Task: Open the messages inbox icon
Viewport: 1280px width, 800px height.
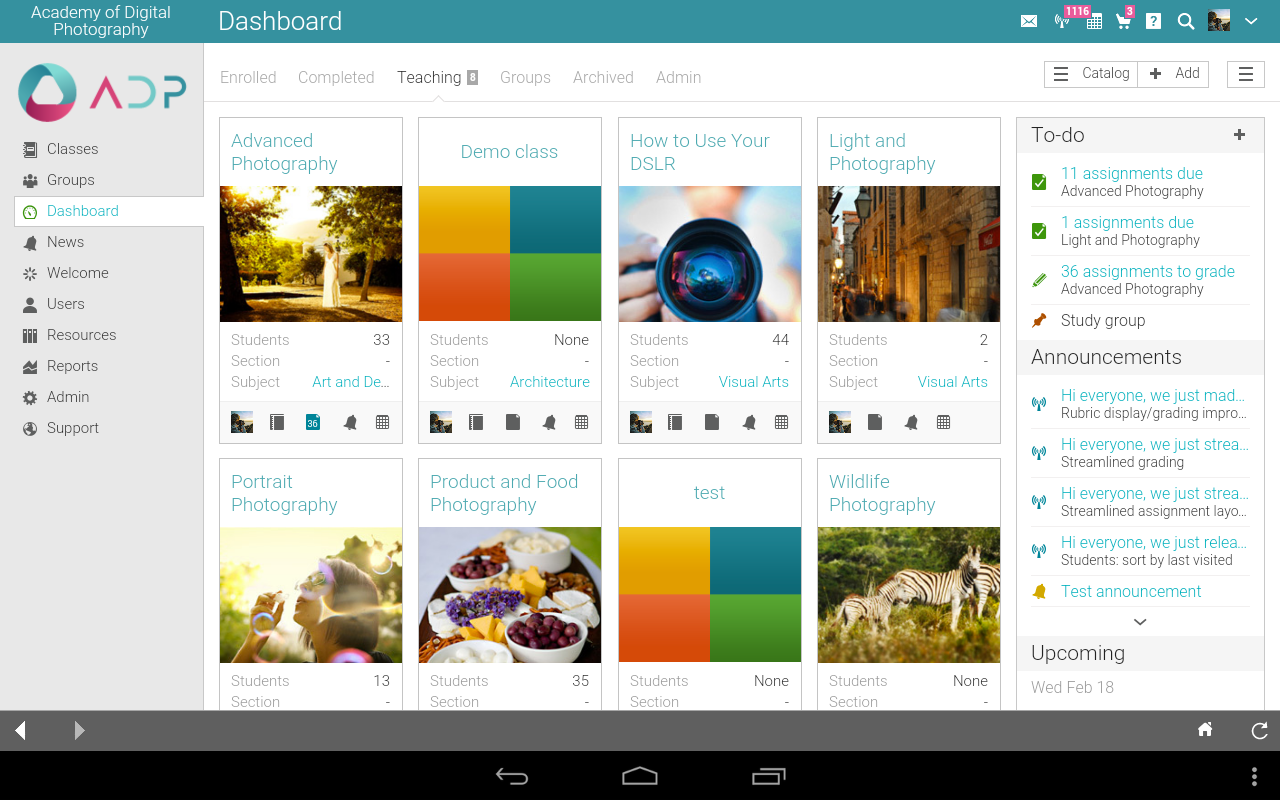Action: click(1028, 20)
